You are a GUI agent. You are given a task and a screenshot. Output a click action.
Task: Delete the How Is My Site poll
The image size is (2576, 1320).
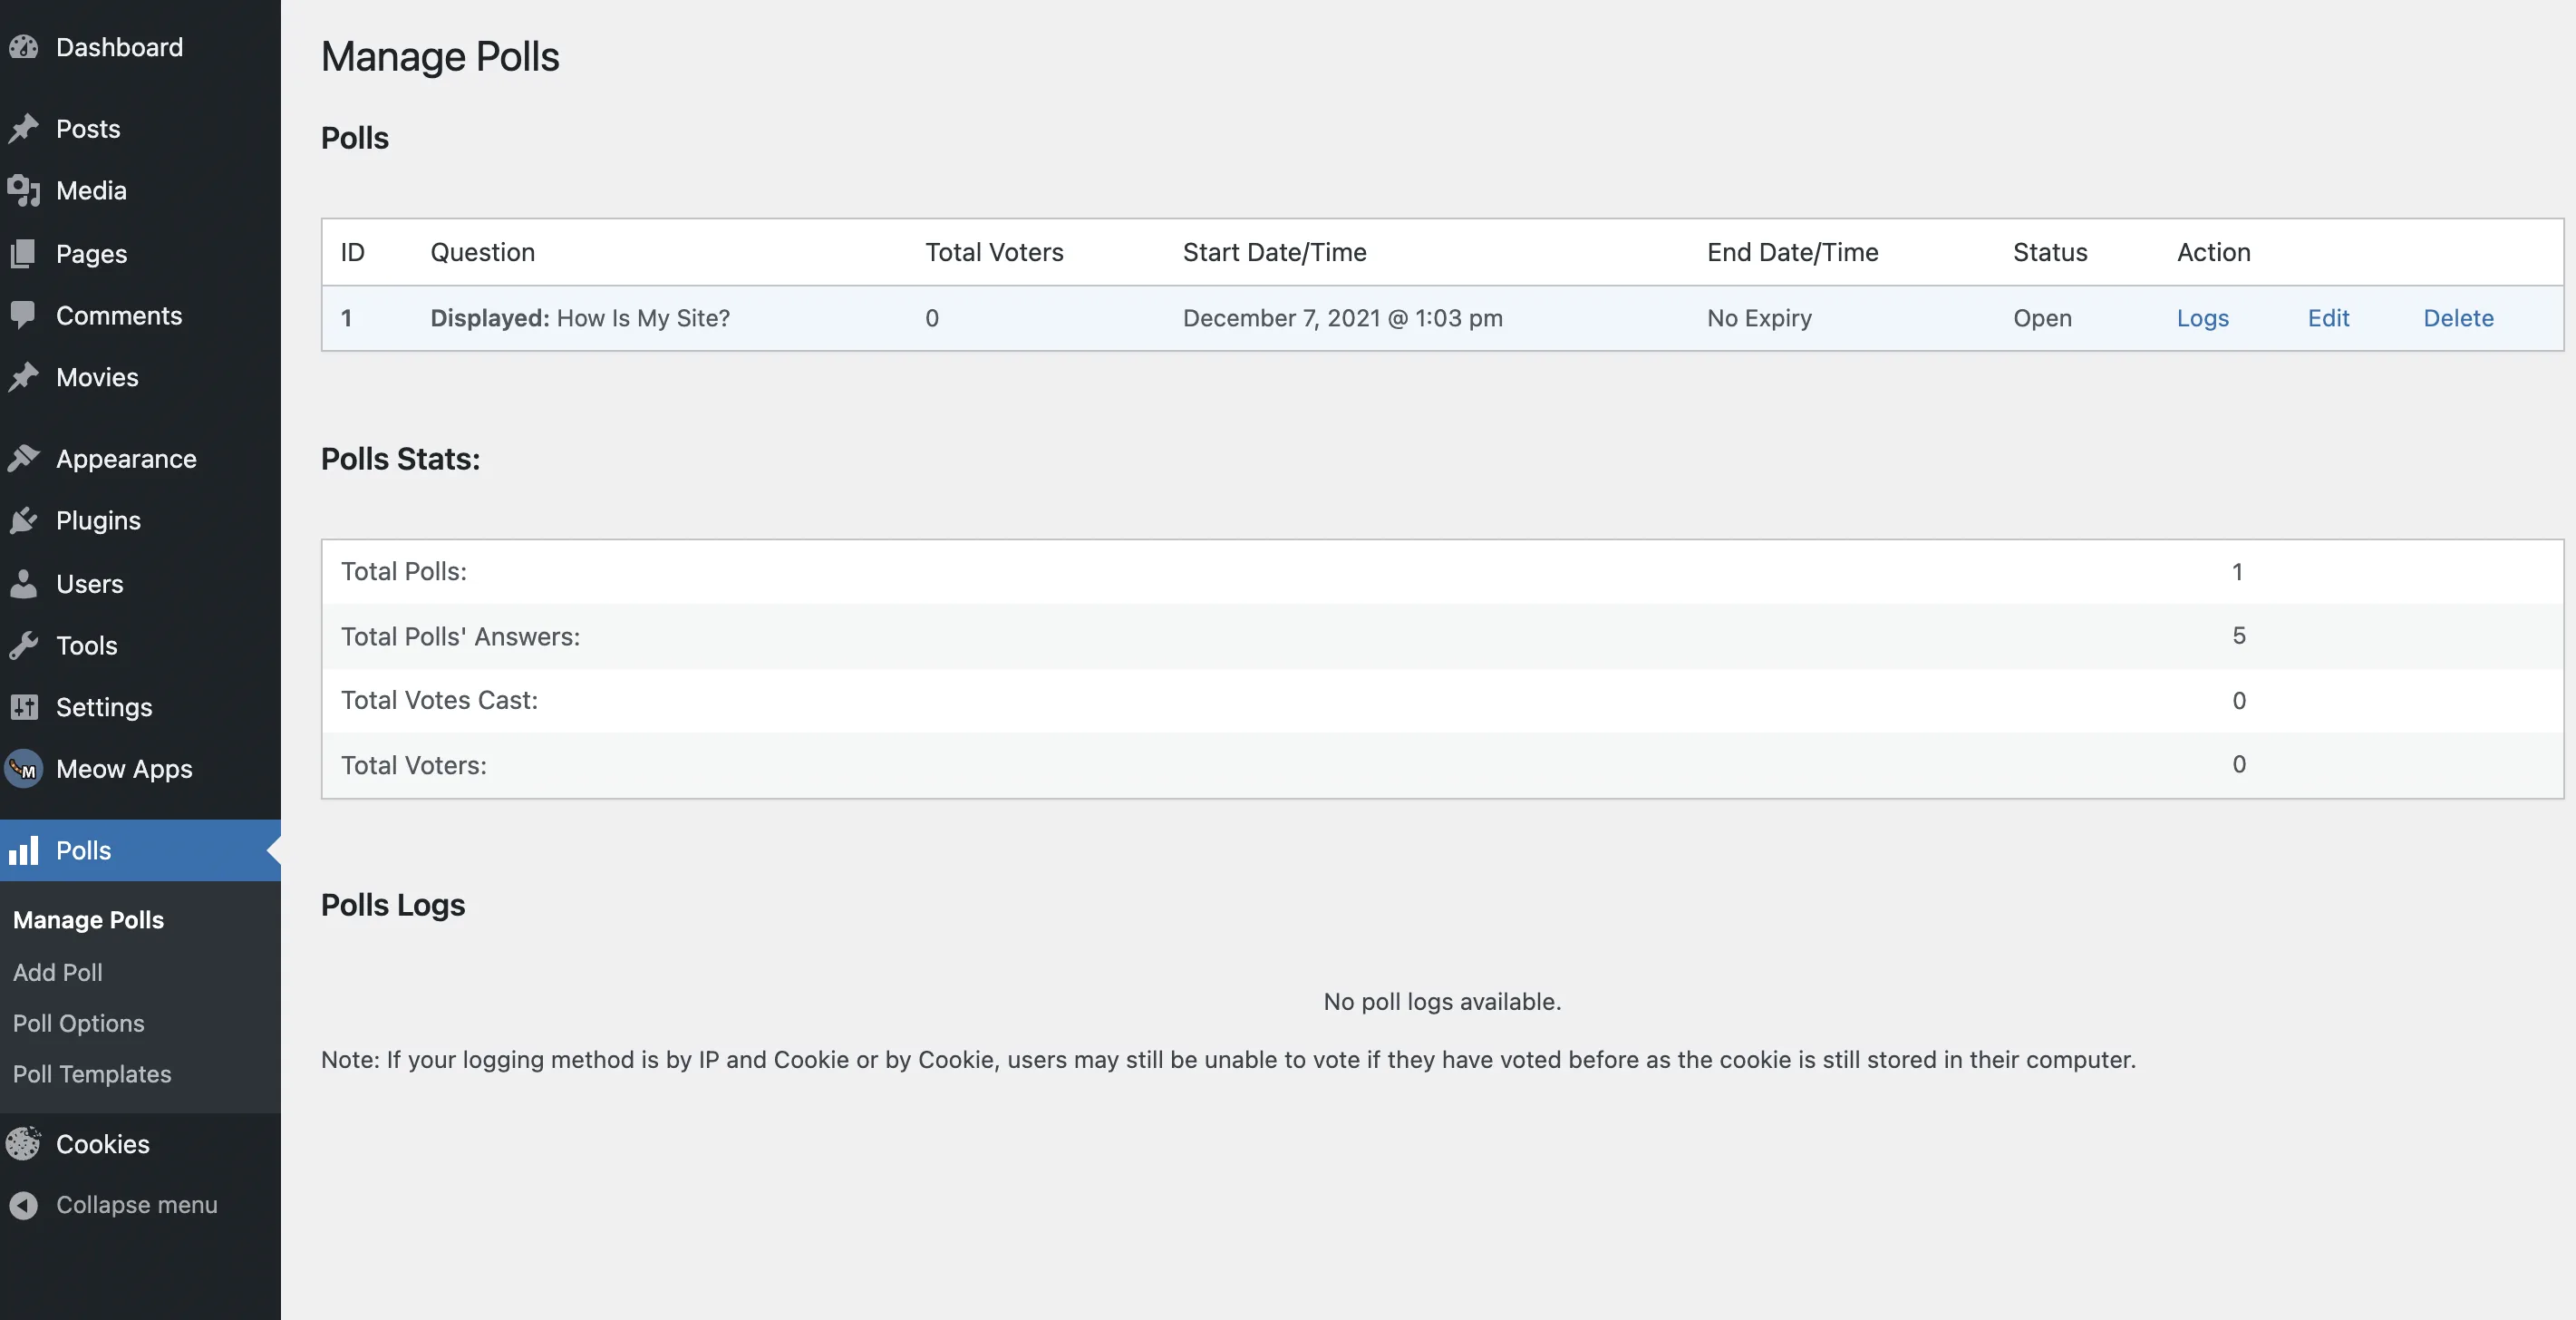(2458, 318)
